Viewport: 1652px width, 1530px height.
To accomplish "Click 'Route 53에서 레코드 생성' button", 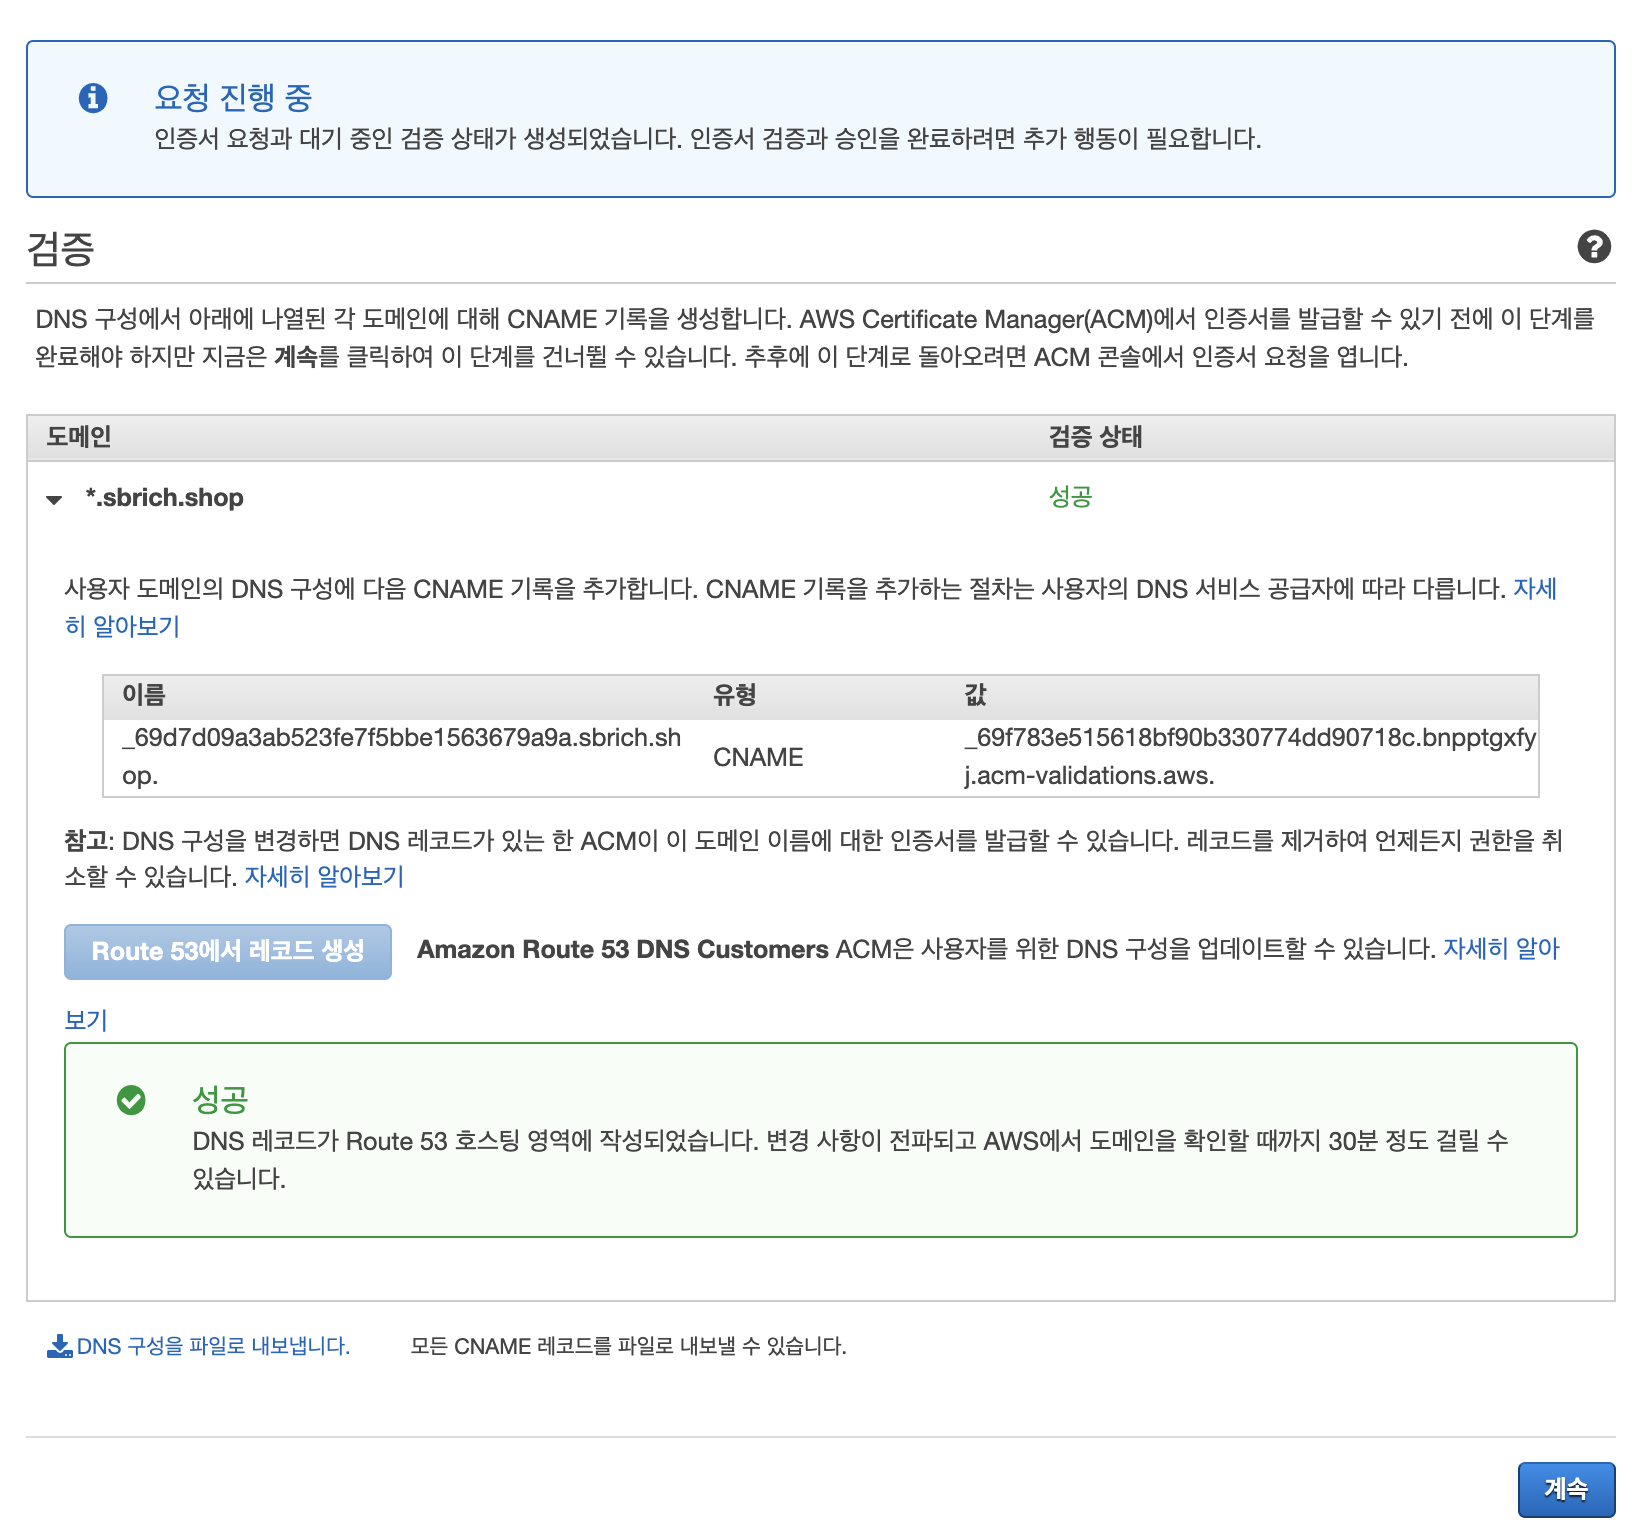I will 228,951.
